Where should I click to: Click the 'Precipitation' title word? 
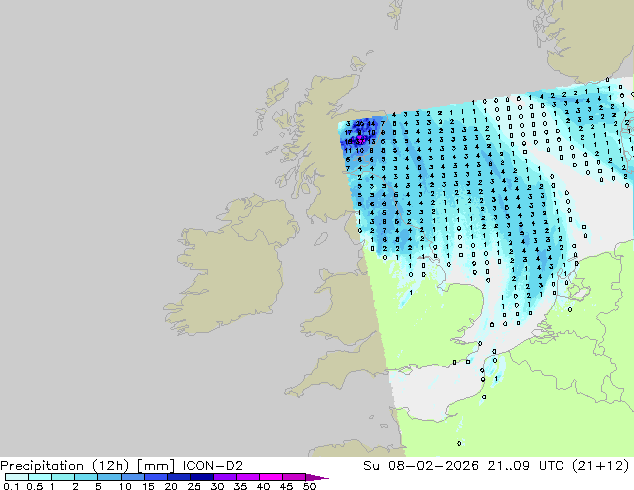[42, 466]
